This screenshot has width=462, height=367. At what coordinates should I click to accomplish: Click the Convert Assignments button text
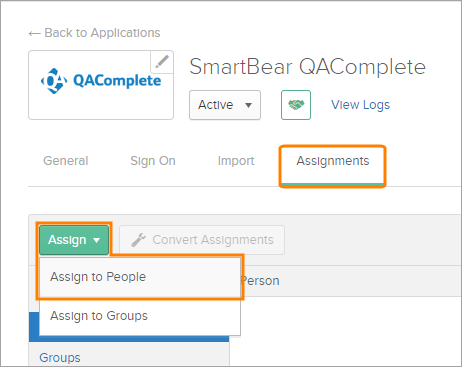pyautogui.click(x=213, y=240)
